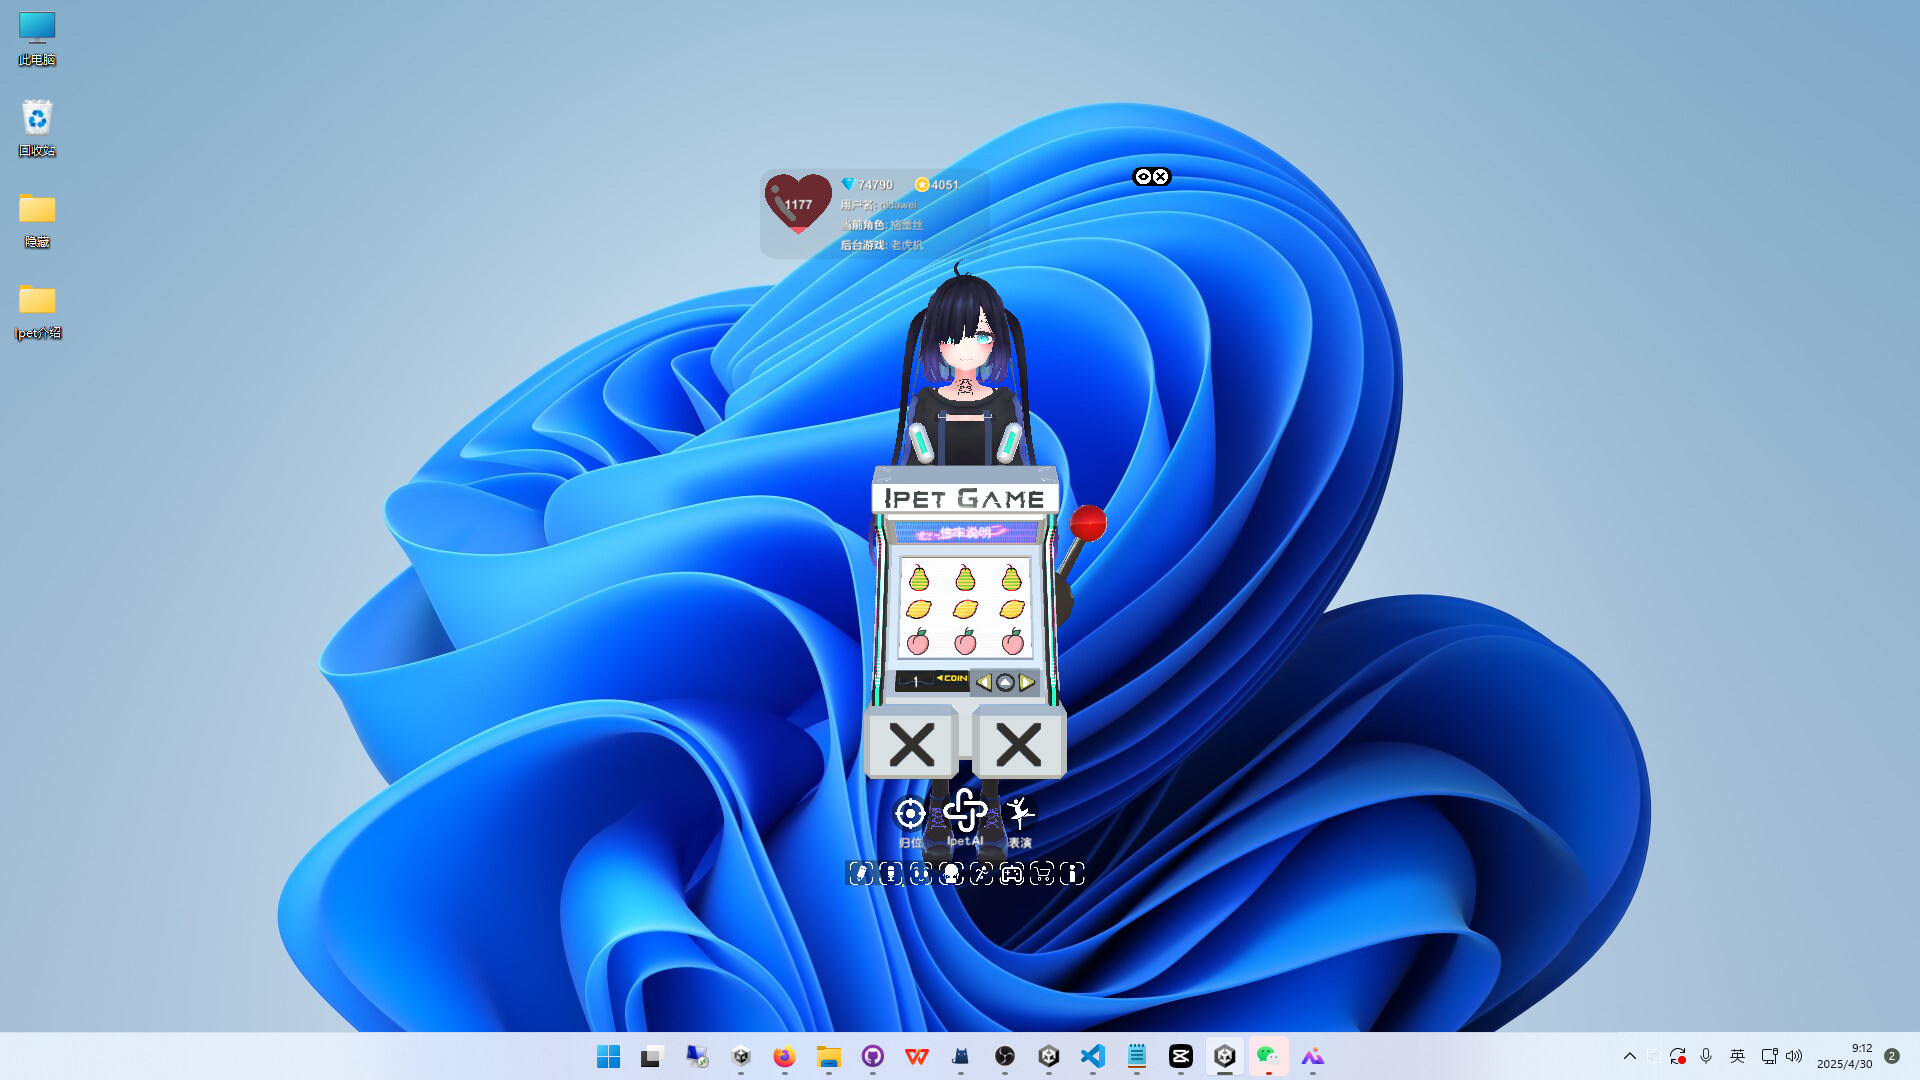Click the running figure action icon

click(981, 874)
